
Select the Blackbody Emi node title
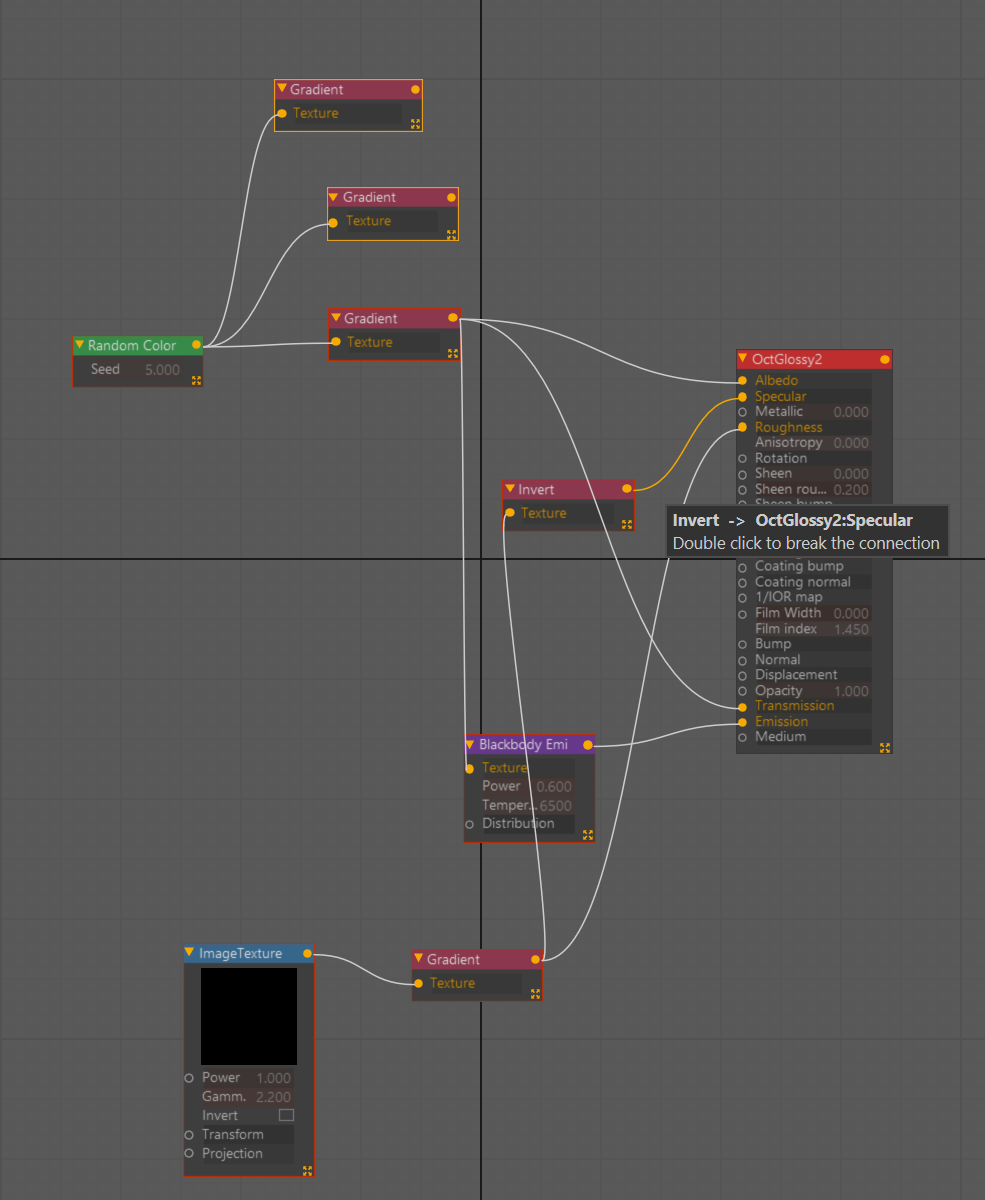click(523, 744)
